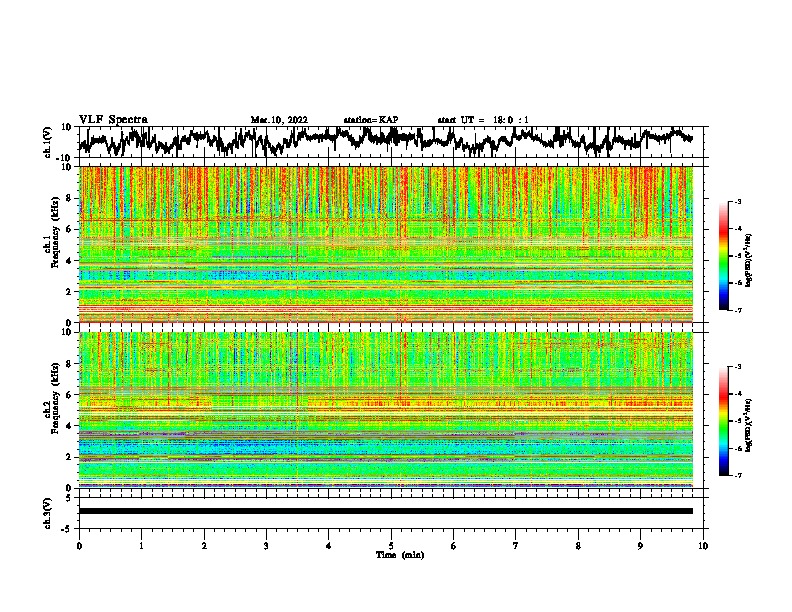Click inside the ch.1 spectrogram panel
Viewport: 792px width, 612px height.
[386, 244]
